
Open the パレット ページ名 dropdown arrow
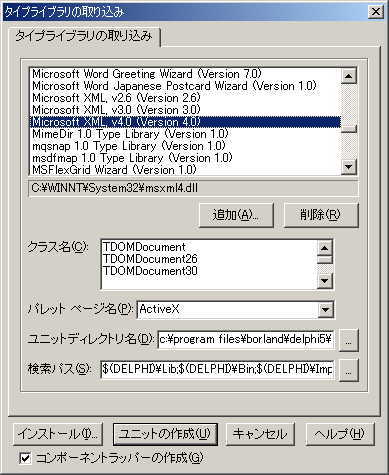coord(325,310)
